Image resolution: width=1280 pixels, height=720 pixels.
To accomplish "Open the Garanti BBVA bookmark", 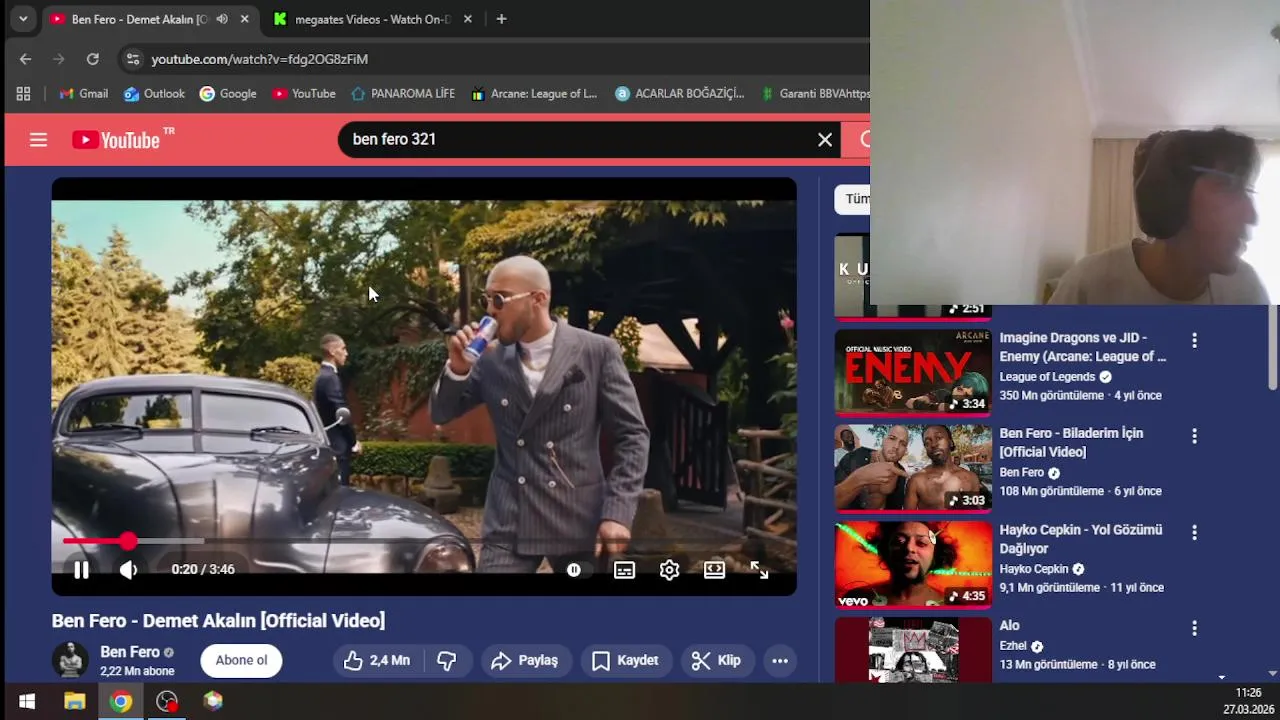I will pyautogui.click(x=815, y=93).
